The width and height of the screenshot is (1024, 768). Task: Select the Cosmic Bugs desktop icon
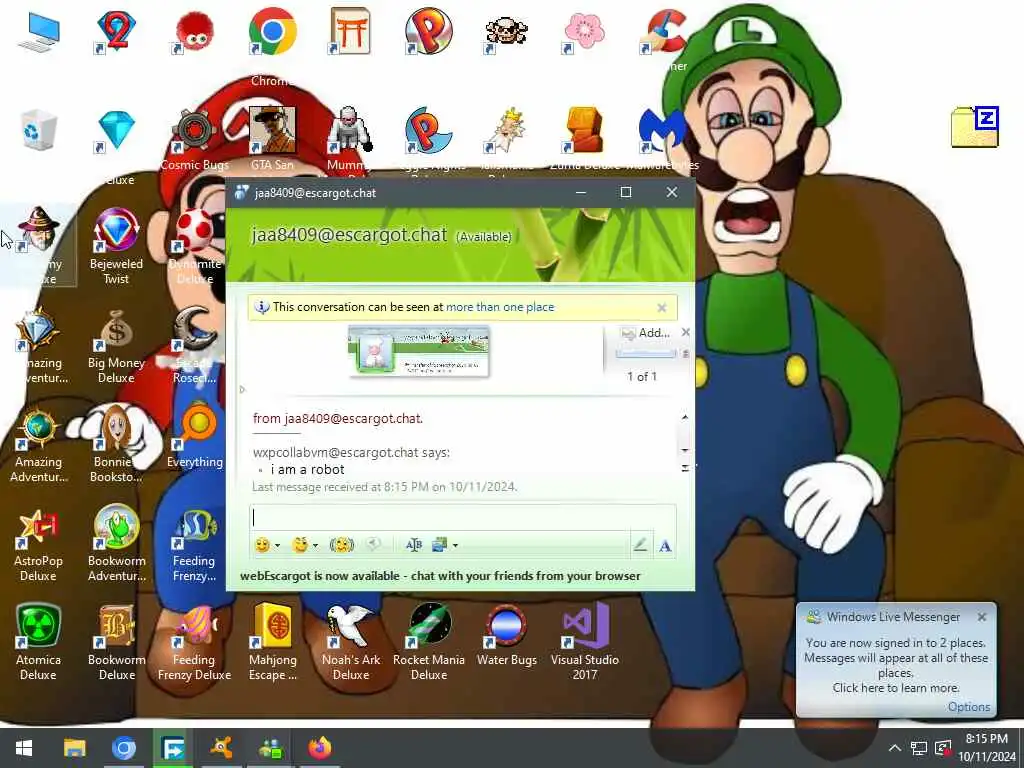pos(194,139)
